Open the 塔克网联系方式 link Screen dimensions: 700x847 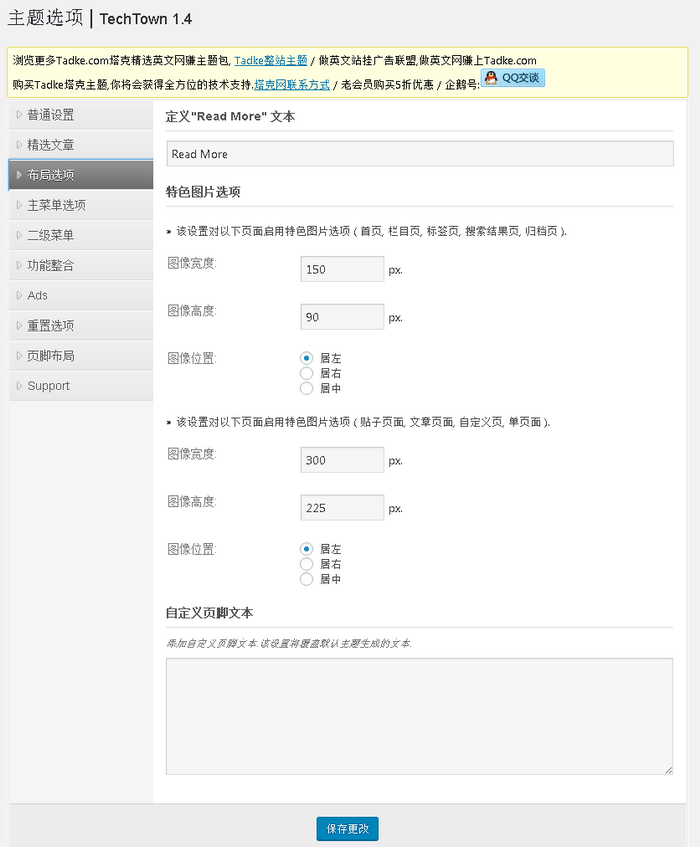click(x=292, y=85)
